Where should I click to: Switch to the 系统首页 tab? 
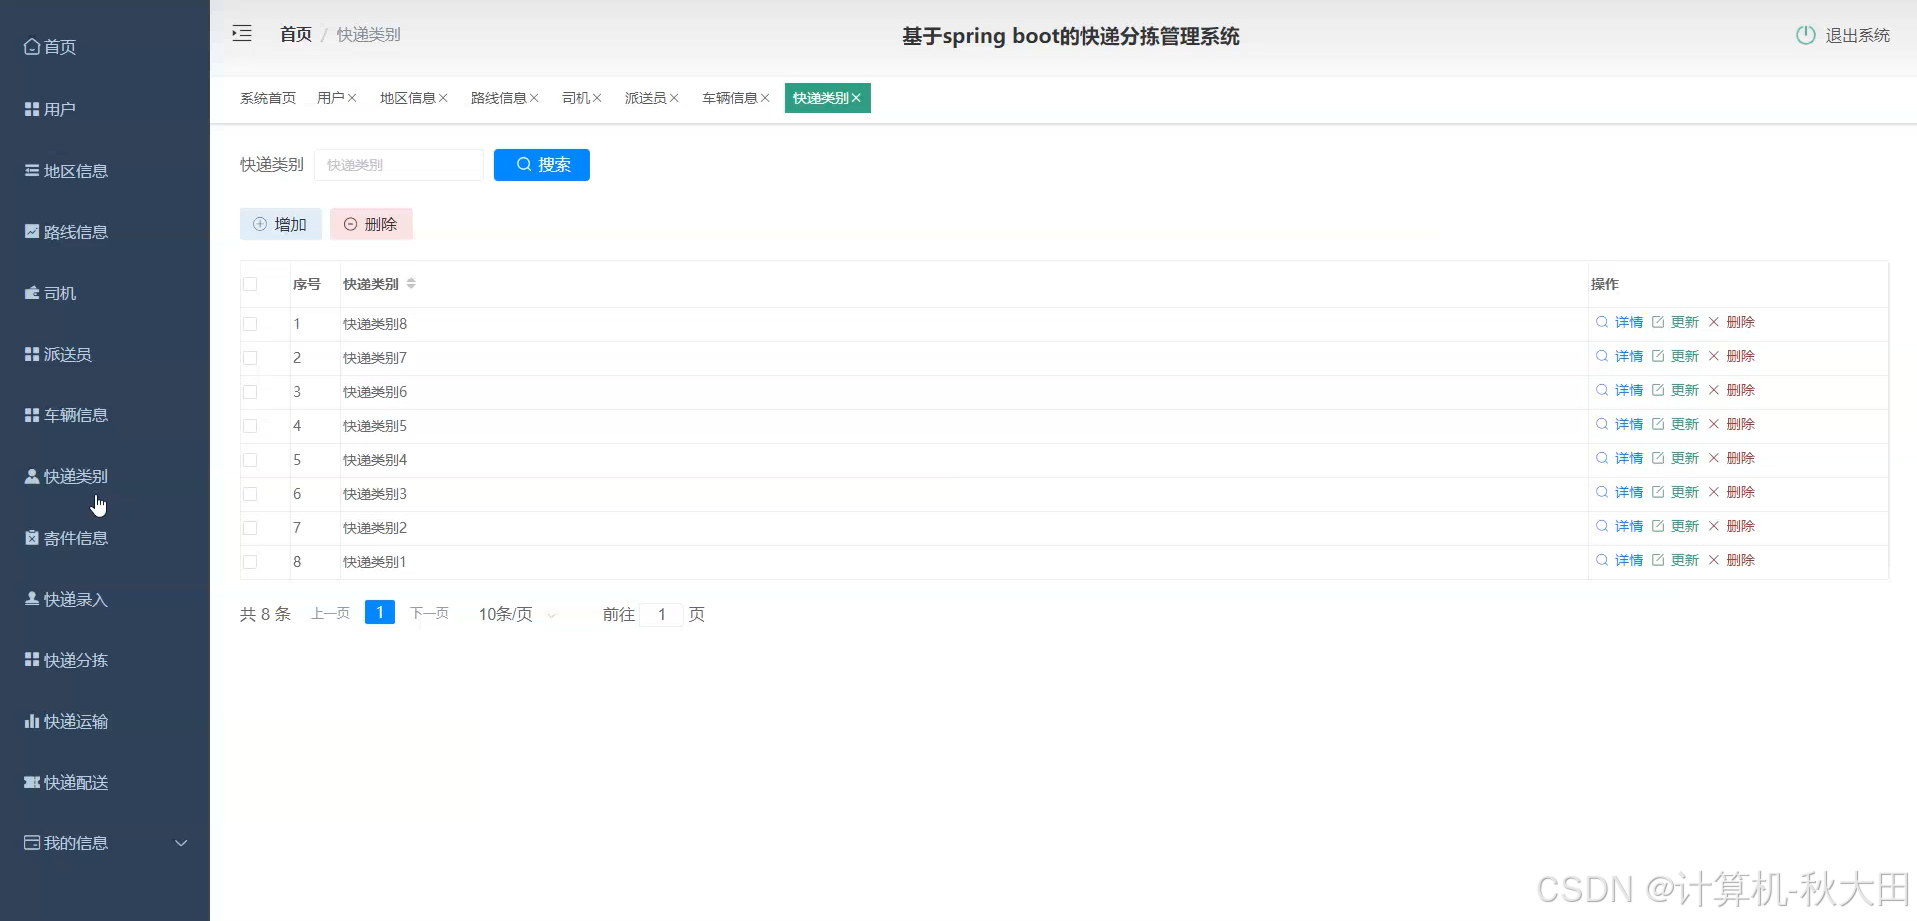[x=268, y=98]
